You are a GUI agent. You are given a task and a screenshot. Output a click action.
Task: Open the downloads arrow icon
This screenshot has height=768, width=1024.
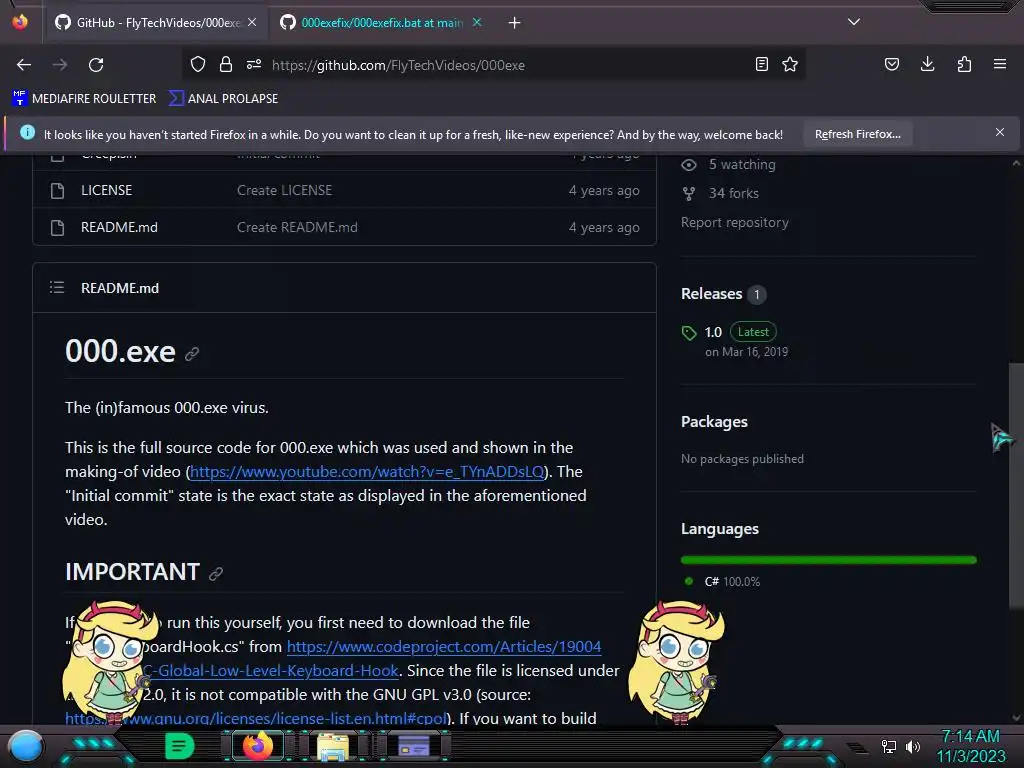tap(927, 64)
